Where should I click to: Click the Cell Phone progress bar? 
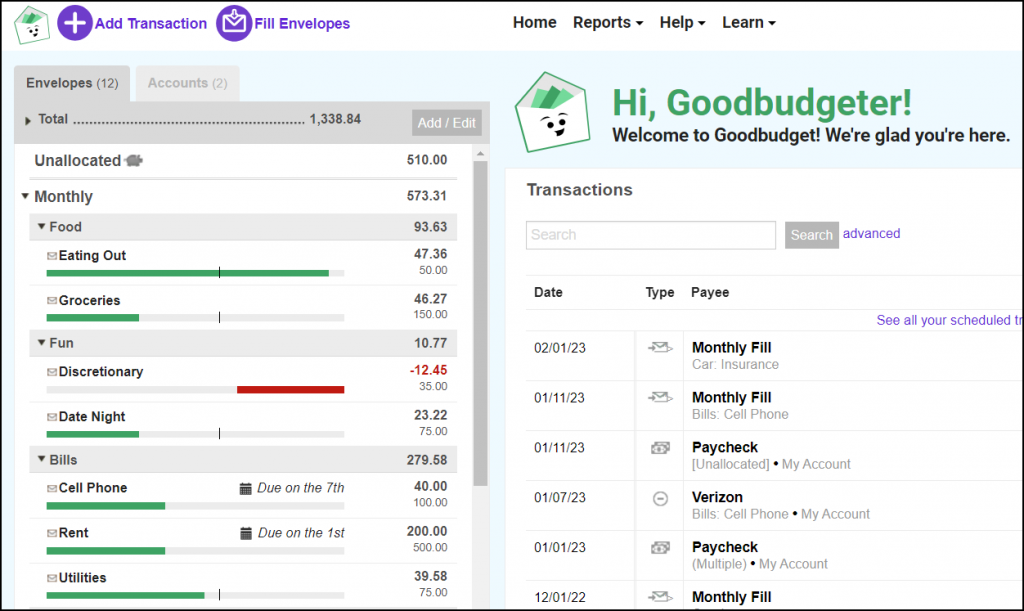pos(195,506)
